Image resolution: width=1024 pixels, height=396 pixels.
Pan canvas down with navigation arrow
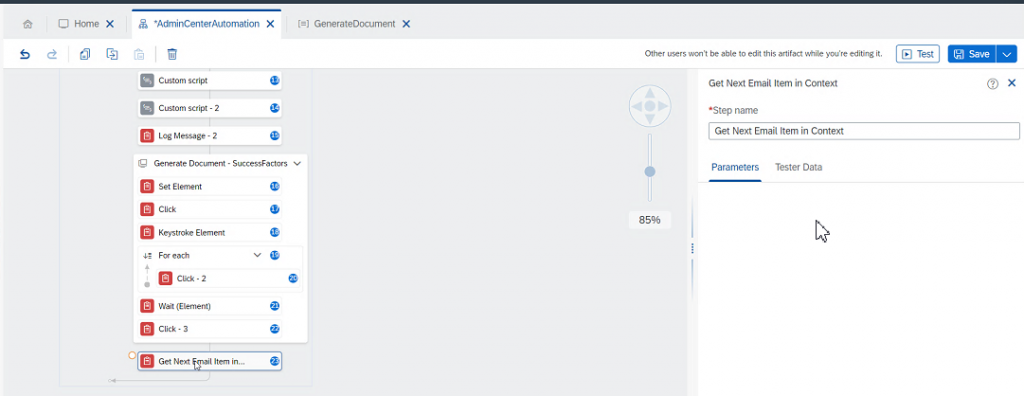pyautogui.click(x=650, y=120)
